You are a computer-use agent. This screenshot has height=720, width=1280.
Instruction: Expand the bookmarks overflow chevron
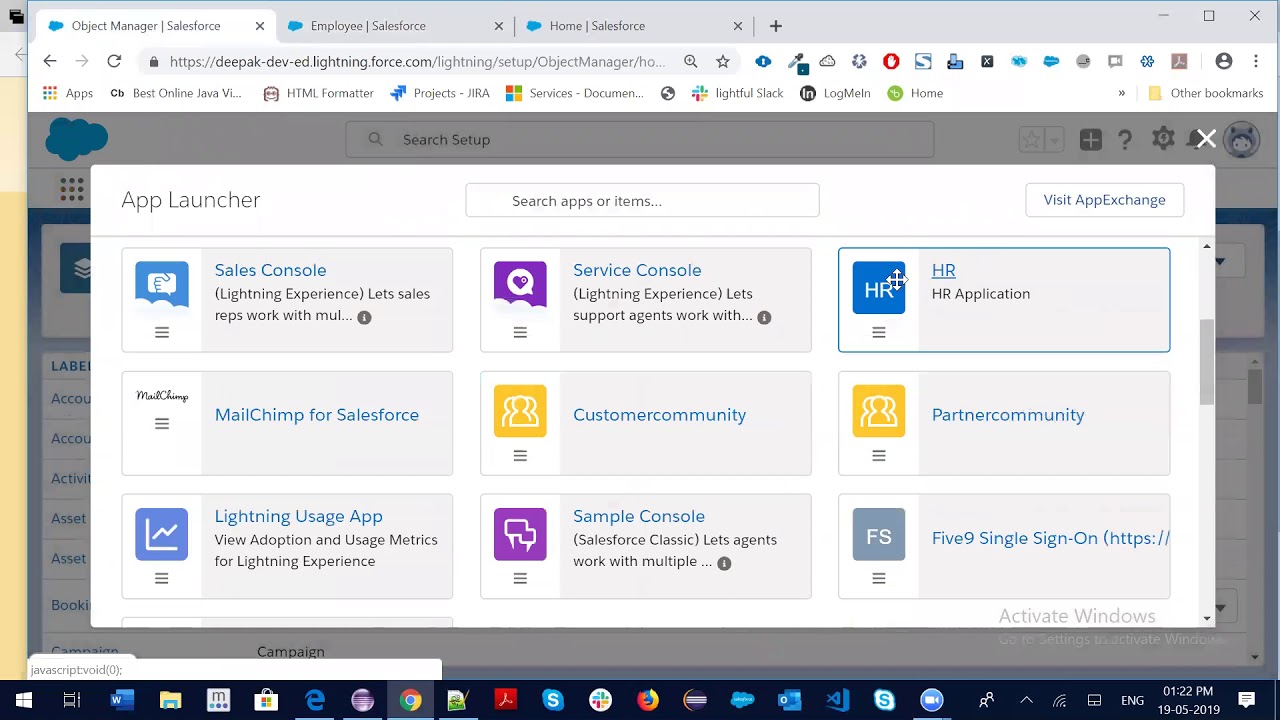pyautogui.click(x=1121, y=93)
